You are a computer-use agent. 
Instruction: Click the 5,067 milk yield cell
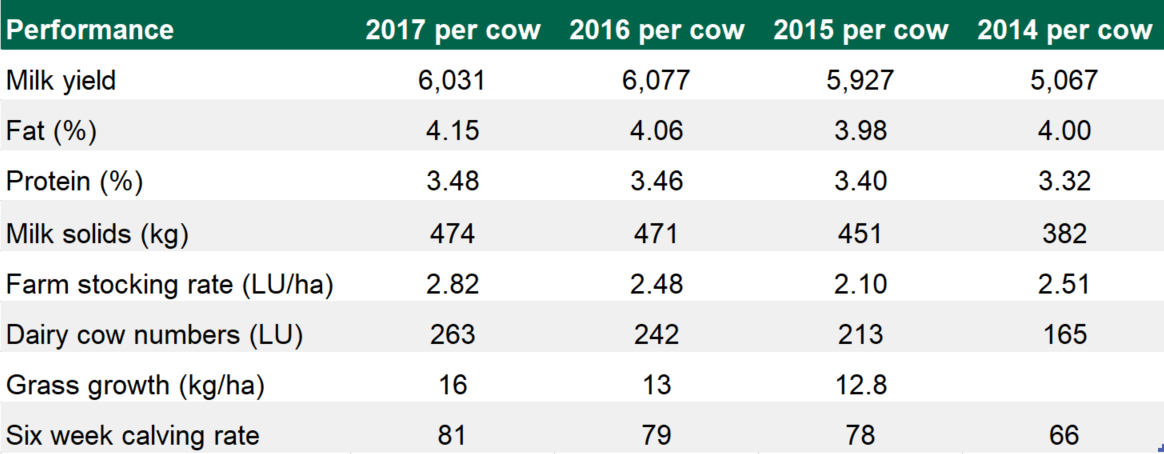[1064, 80]
